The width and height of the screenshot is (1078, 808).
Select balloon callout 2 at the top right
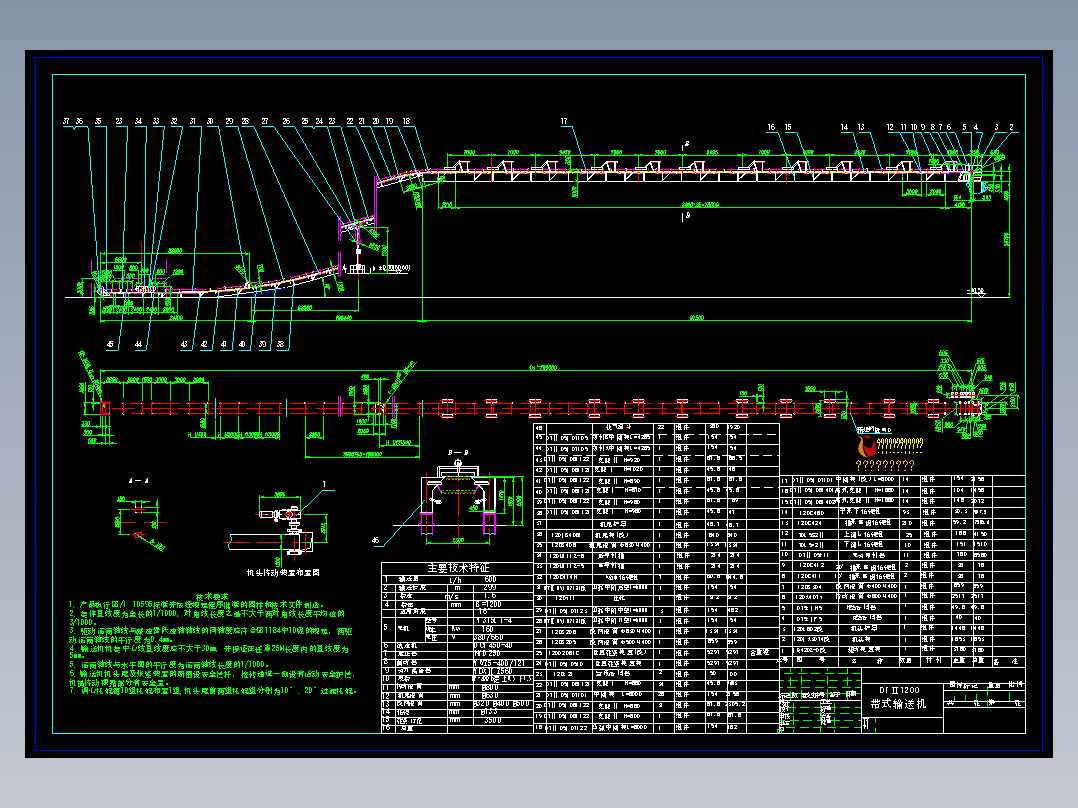click(x=1011, y=127)
